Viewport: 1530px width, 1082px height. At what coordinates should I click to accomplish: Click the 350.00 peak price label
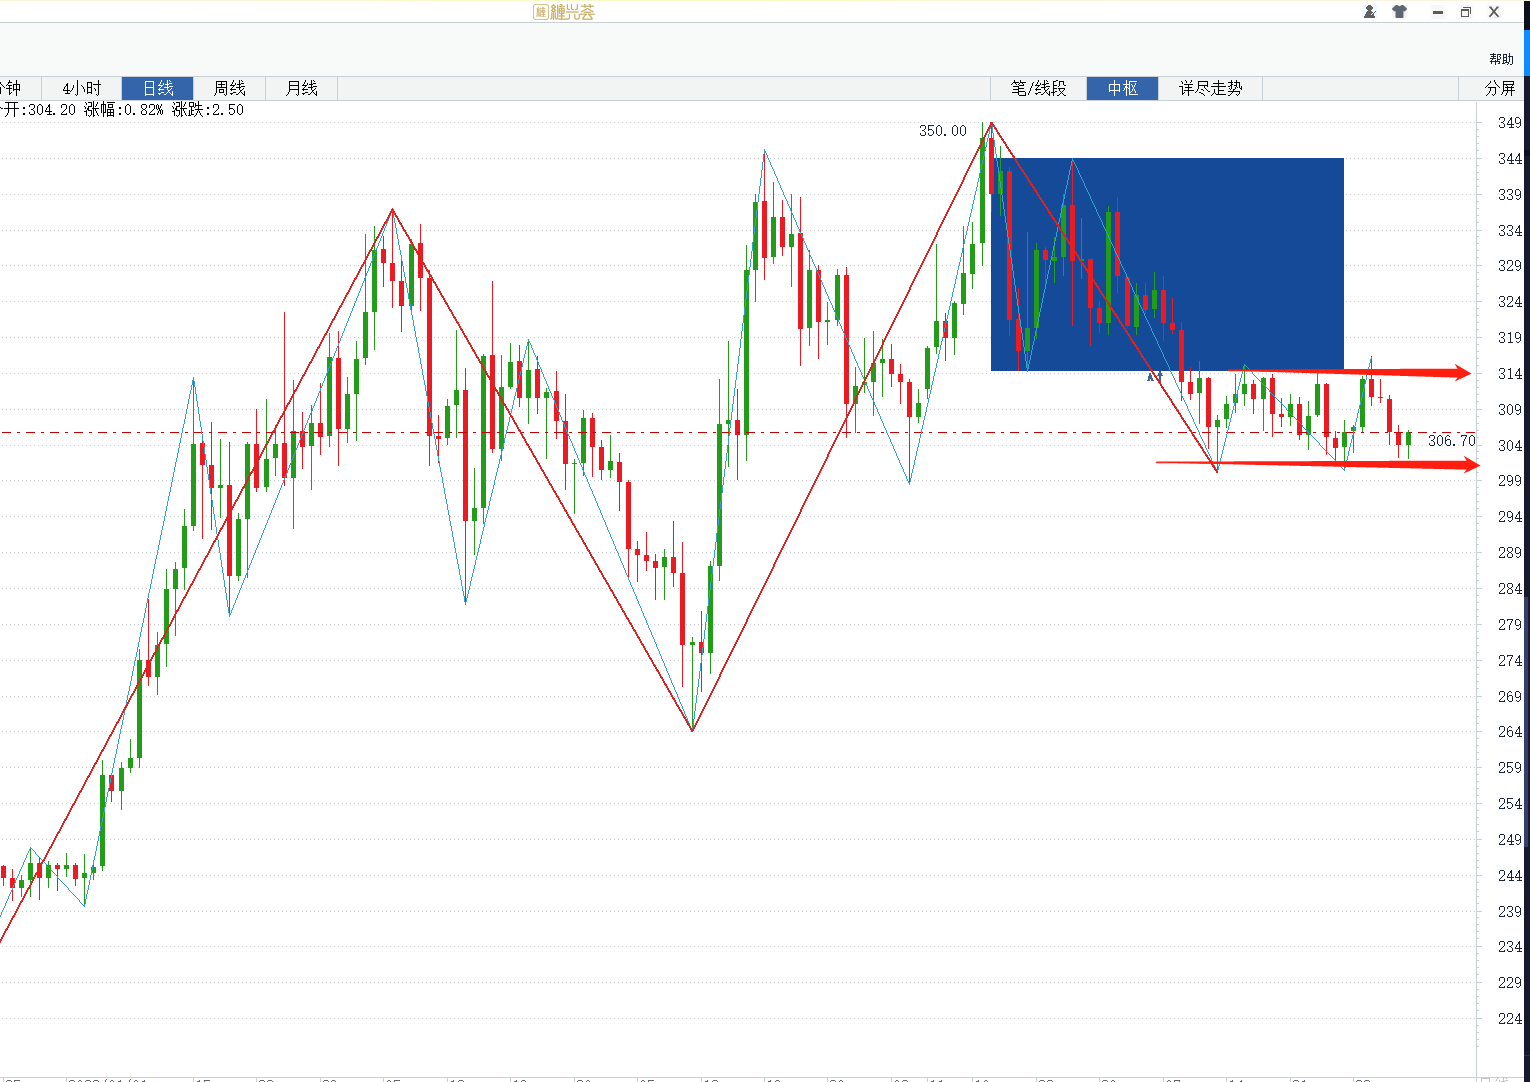tap(943, 131)
